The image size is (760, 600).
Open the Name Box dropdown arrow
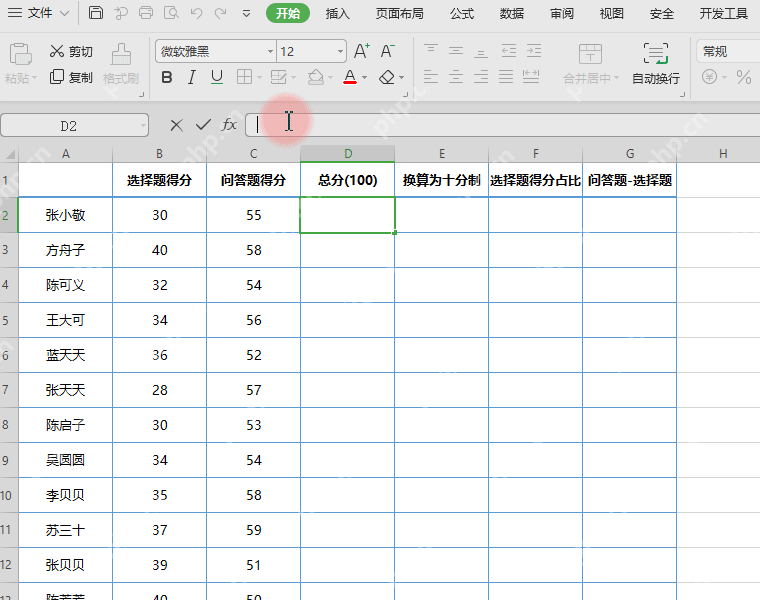tap(143, 126)
